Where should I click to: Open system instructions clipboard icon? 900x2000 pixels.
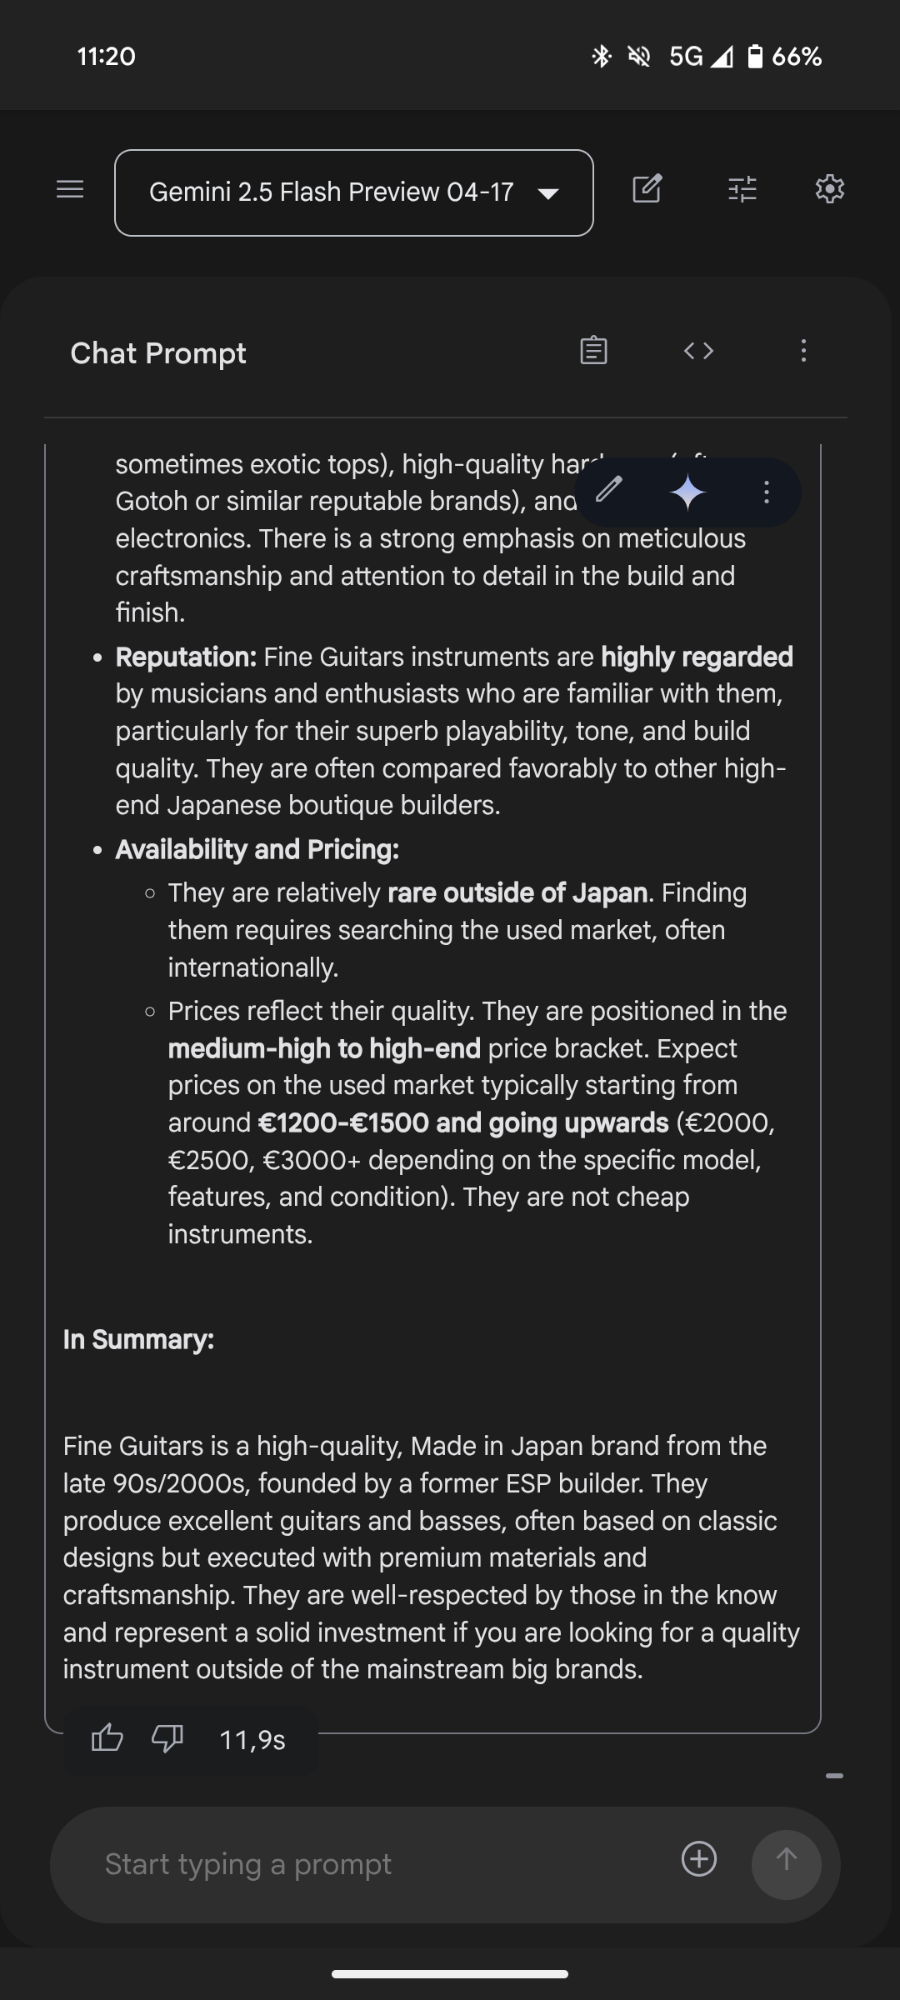tap(594, 350)
